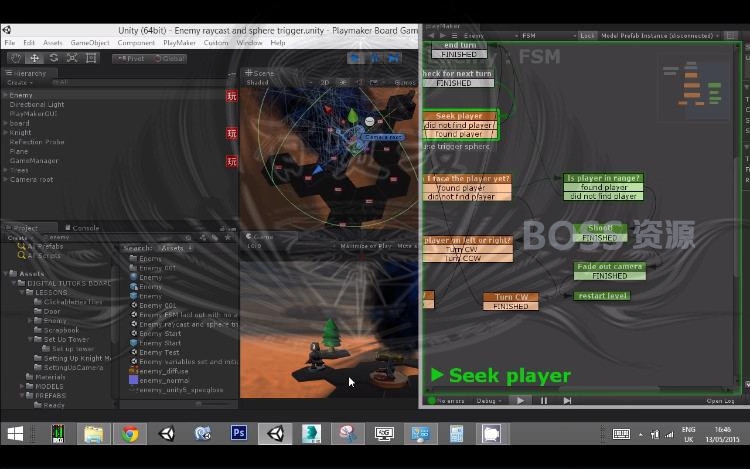This screenshot has height=469, width=750.
Task: Toggle the Pivot handle position button
Action: tap(131, 58)
